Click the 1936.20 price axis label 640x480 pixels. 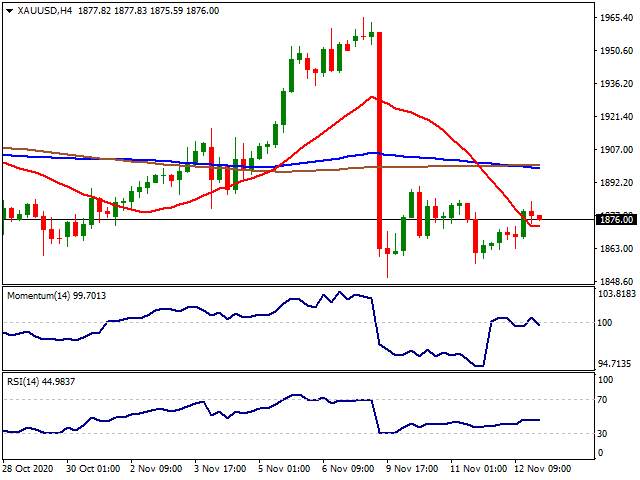click(616, 84)
